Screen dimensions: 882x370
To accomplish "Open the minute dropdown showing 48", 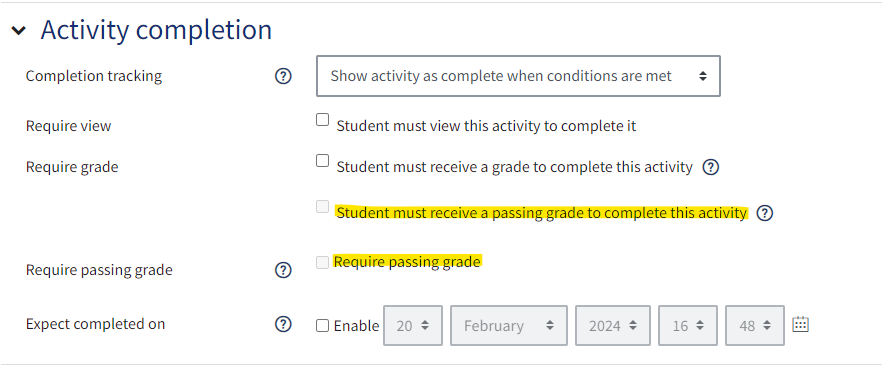I will coord(755,326).
